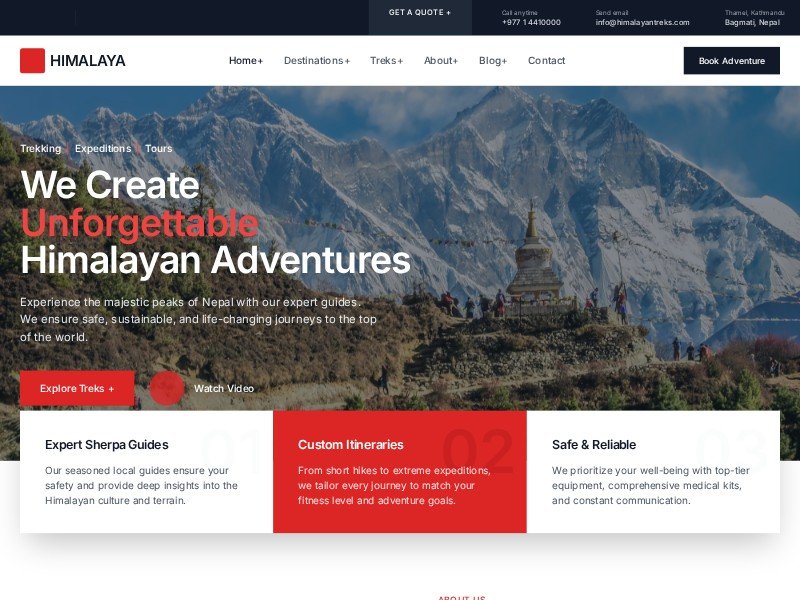Go to the Contact page
Viewport: 800px width, 600px height.
pyautogui.click(x=546, y=61)
